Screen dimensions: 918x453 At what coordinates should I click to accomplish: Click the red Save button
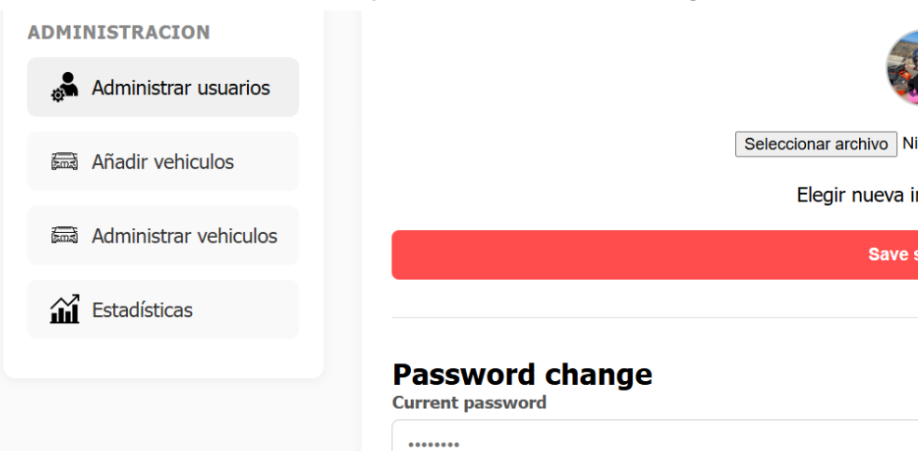(654, 255)
